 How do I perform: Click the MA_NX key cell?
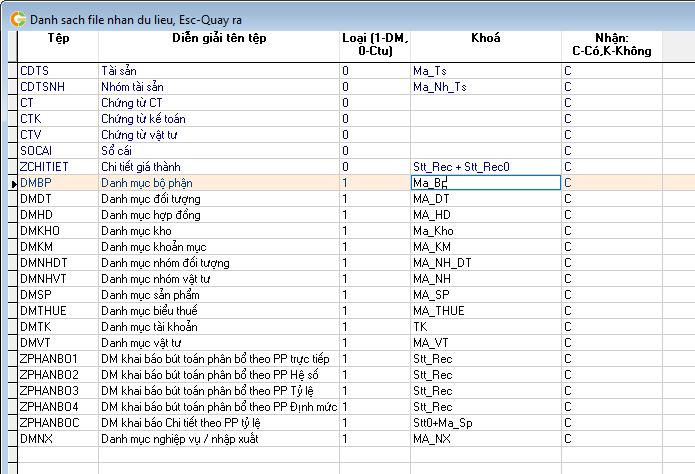486,438
